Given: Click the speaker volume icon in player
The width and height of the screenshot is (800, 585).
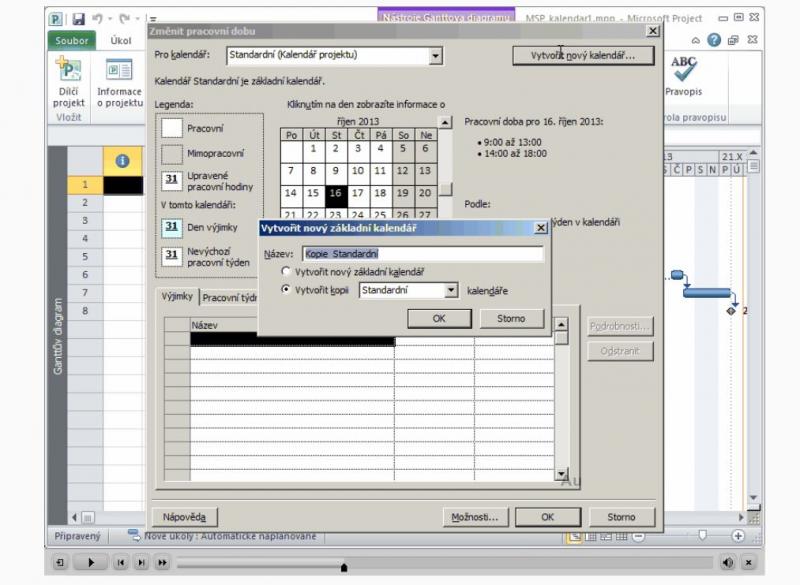Looking at the screenshot, I should pyautogui.click(x=727, y=563).
